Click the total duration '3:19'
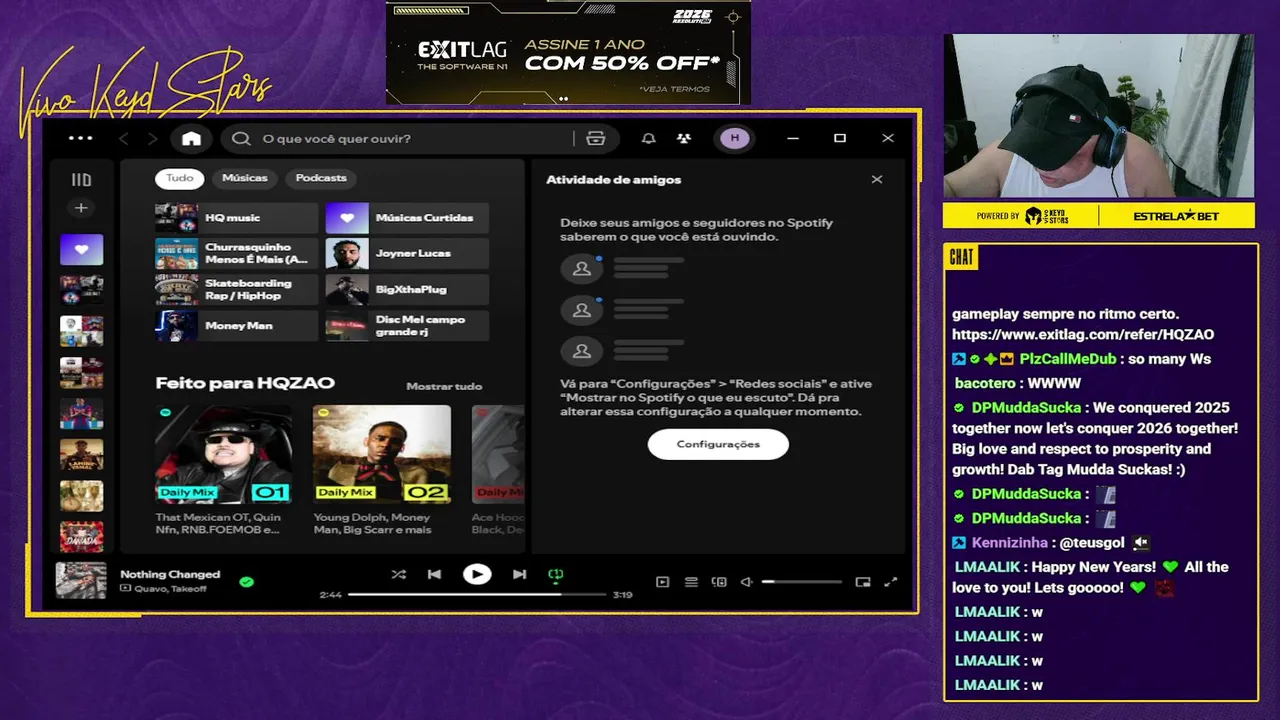 pyautogui.click(x=622, y=595)
